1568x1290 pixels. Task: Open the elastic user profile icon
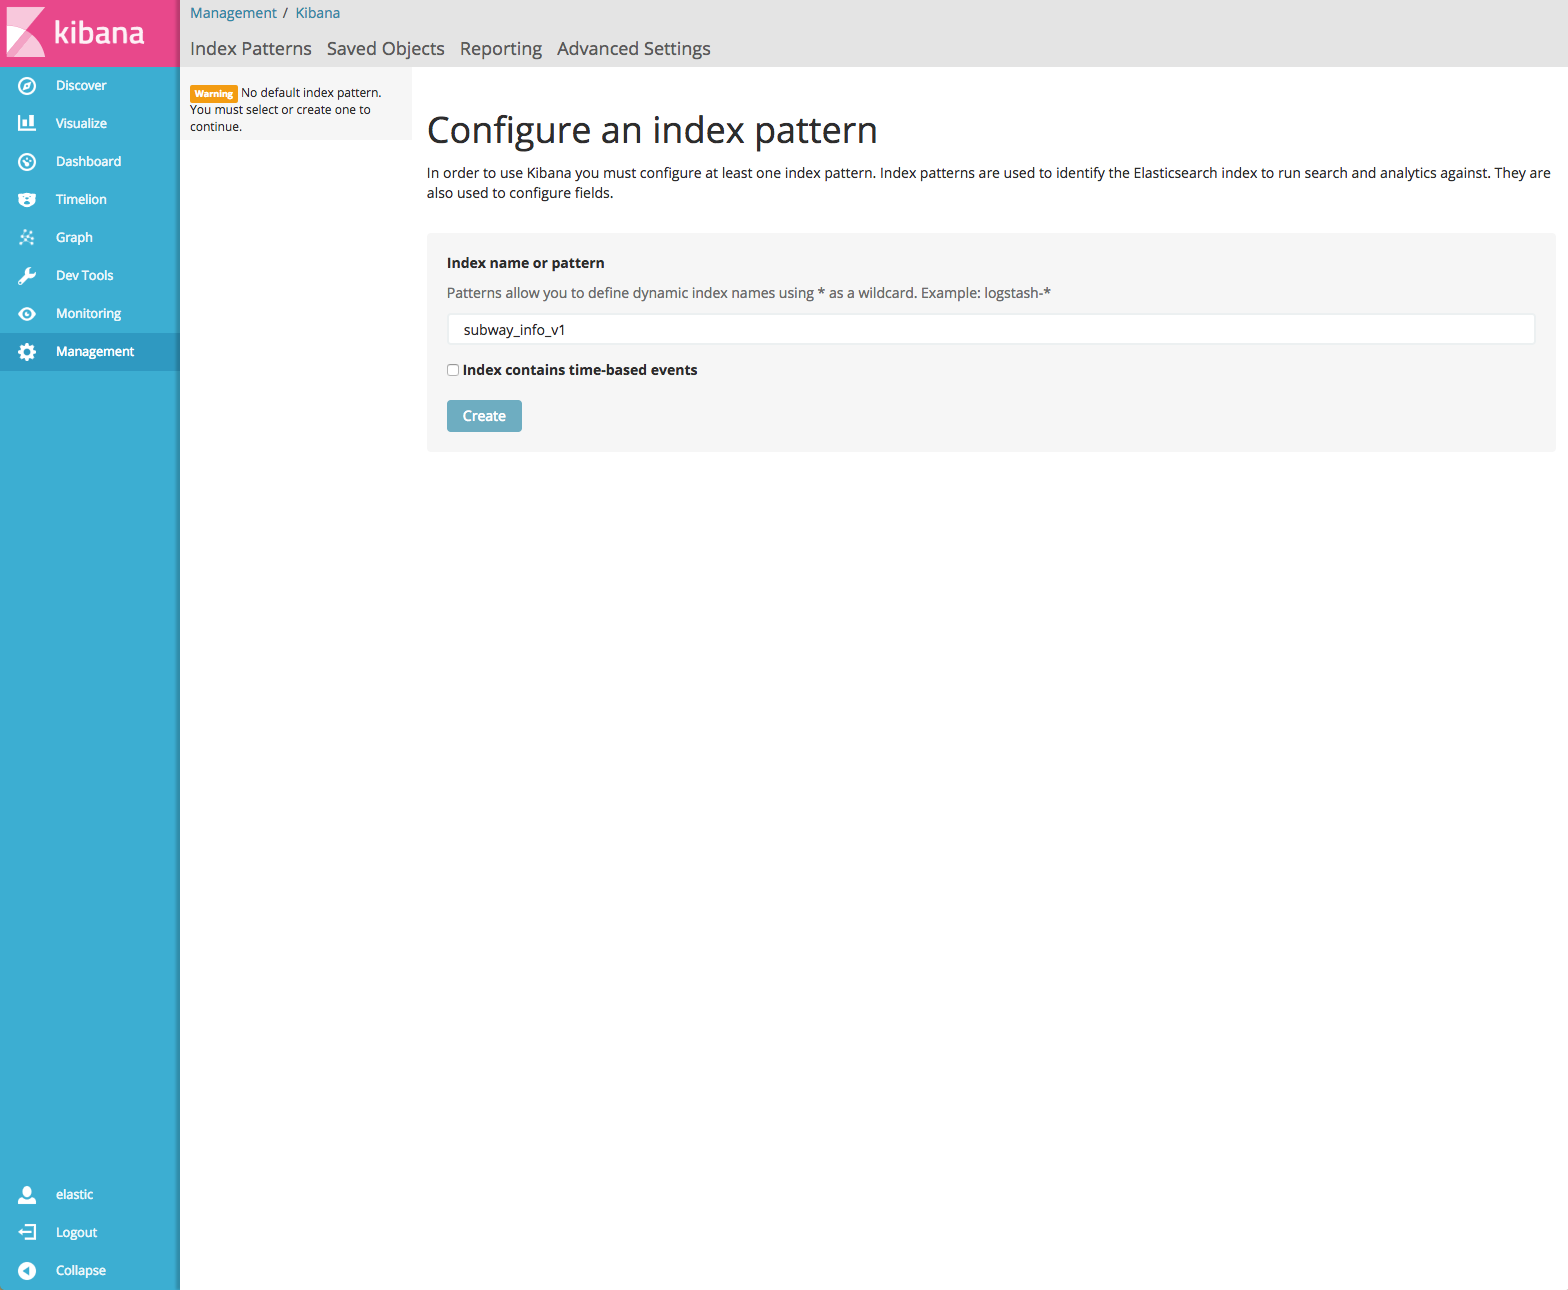click(27, 1195)
